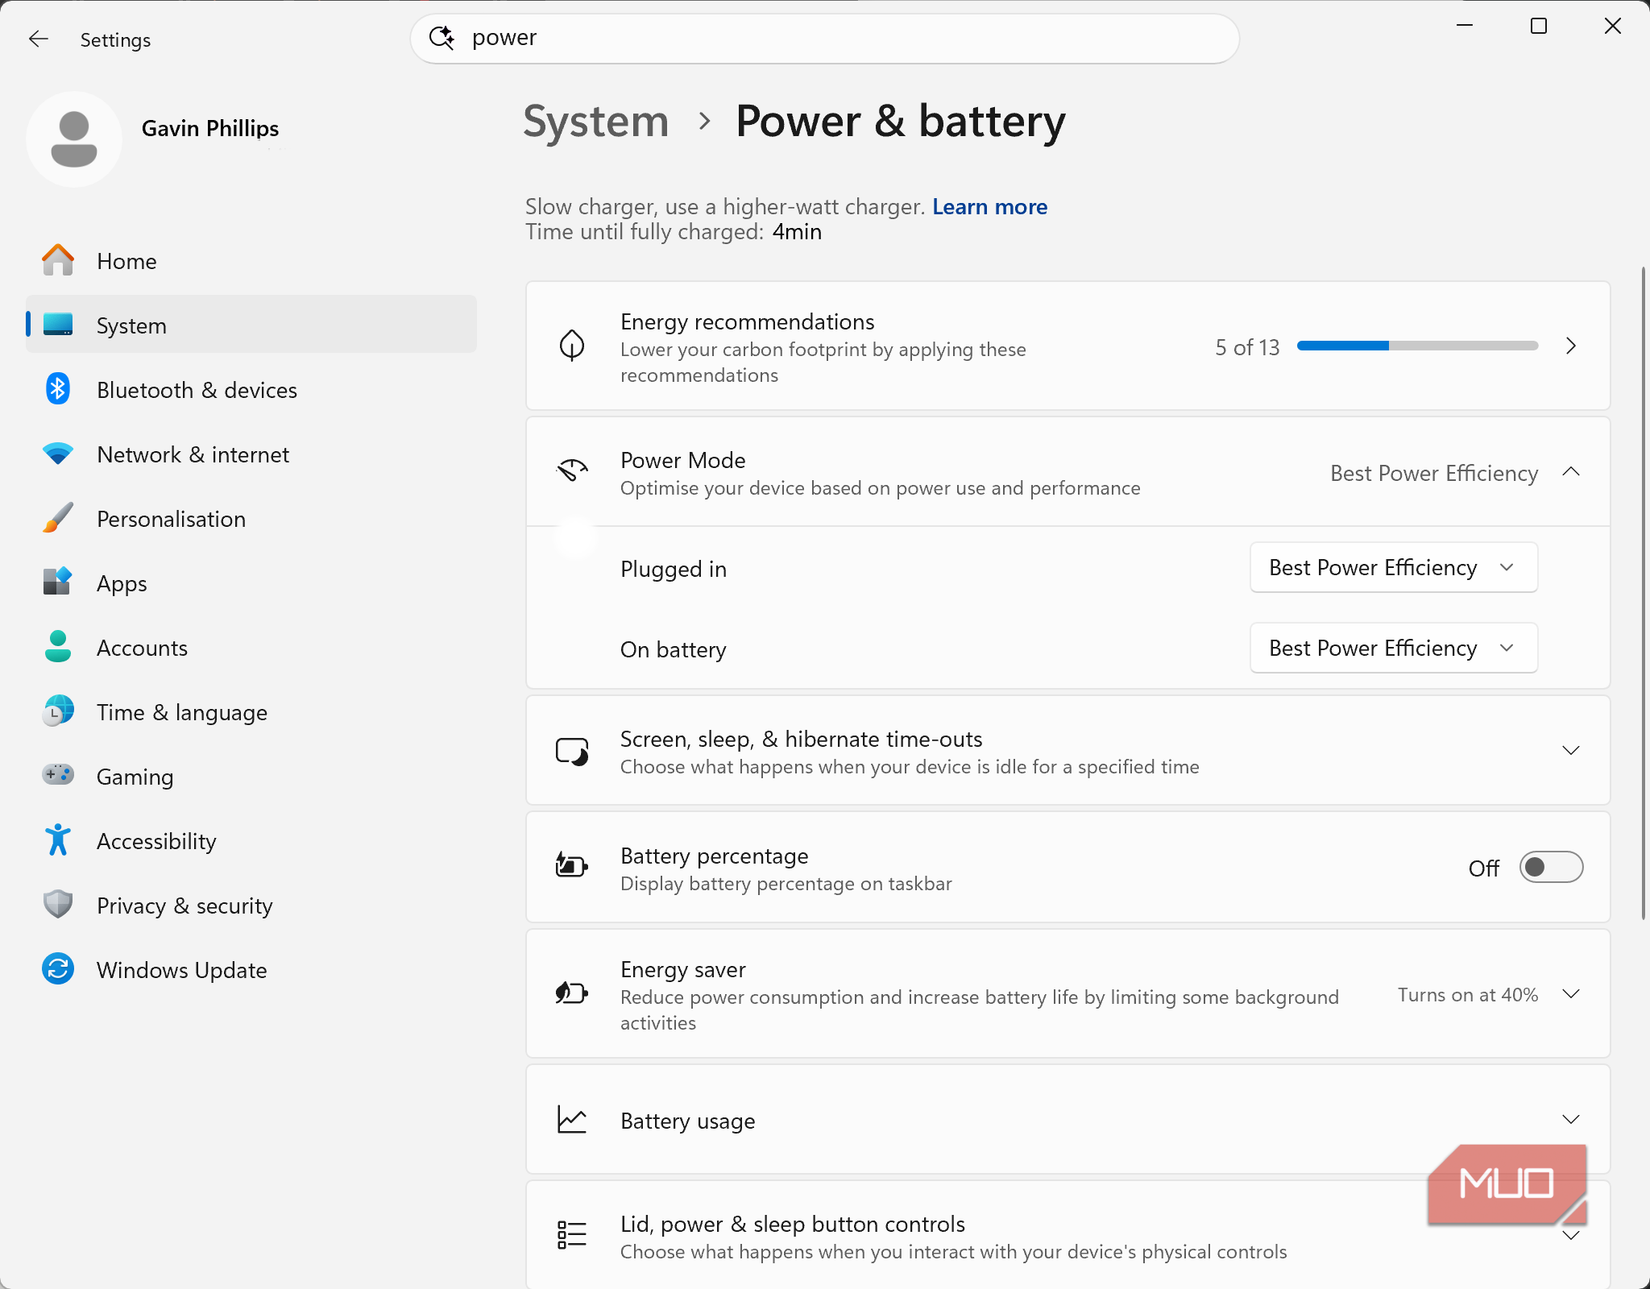
Task: Click 5 of 13 recommendations count
Action: pos(1247,347)
